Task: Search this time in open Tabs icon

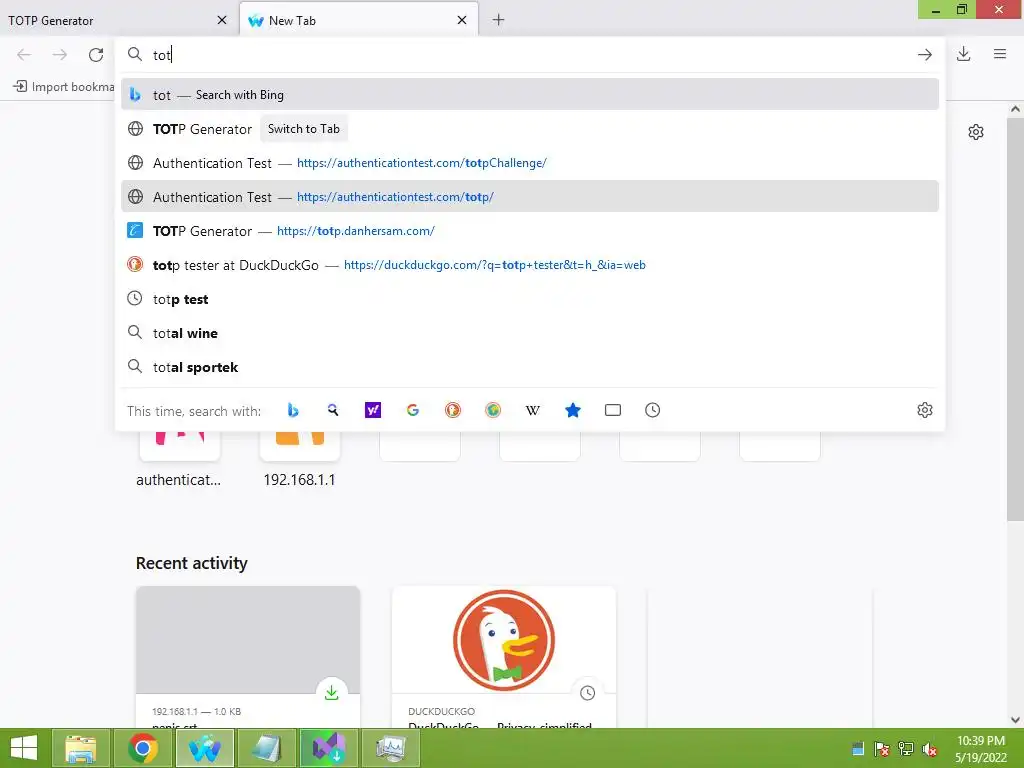Action: [x=613, y=410]
